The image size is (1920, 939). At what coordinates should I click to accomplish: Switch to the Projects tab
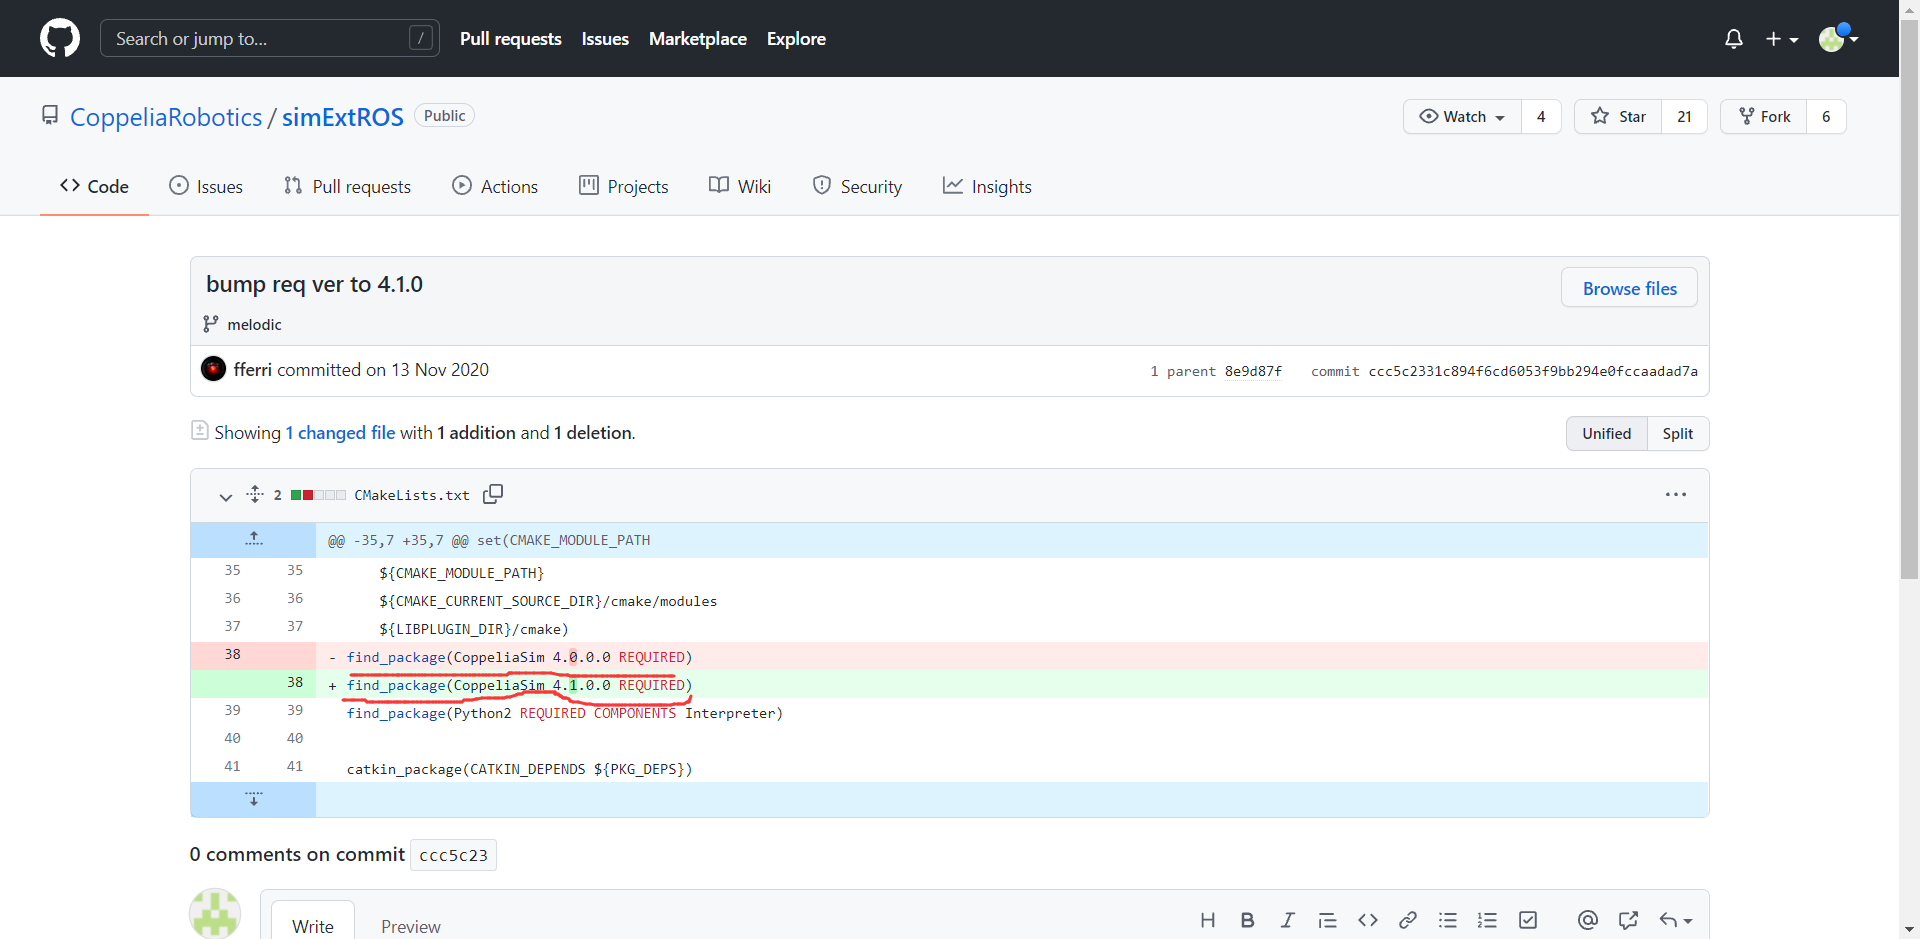coord(624,186)
